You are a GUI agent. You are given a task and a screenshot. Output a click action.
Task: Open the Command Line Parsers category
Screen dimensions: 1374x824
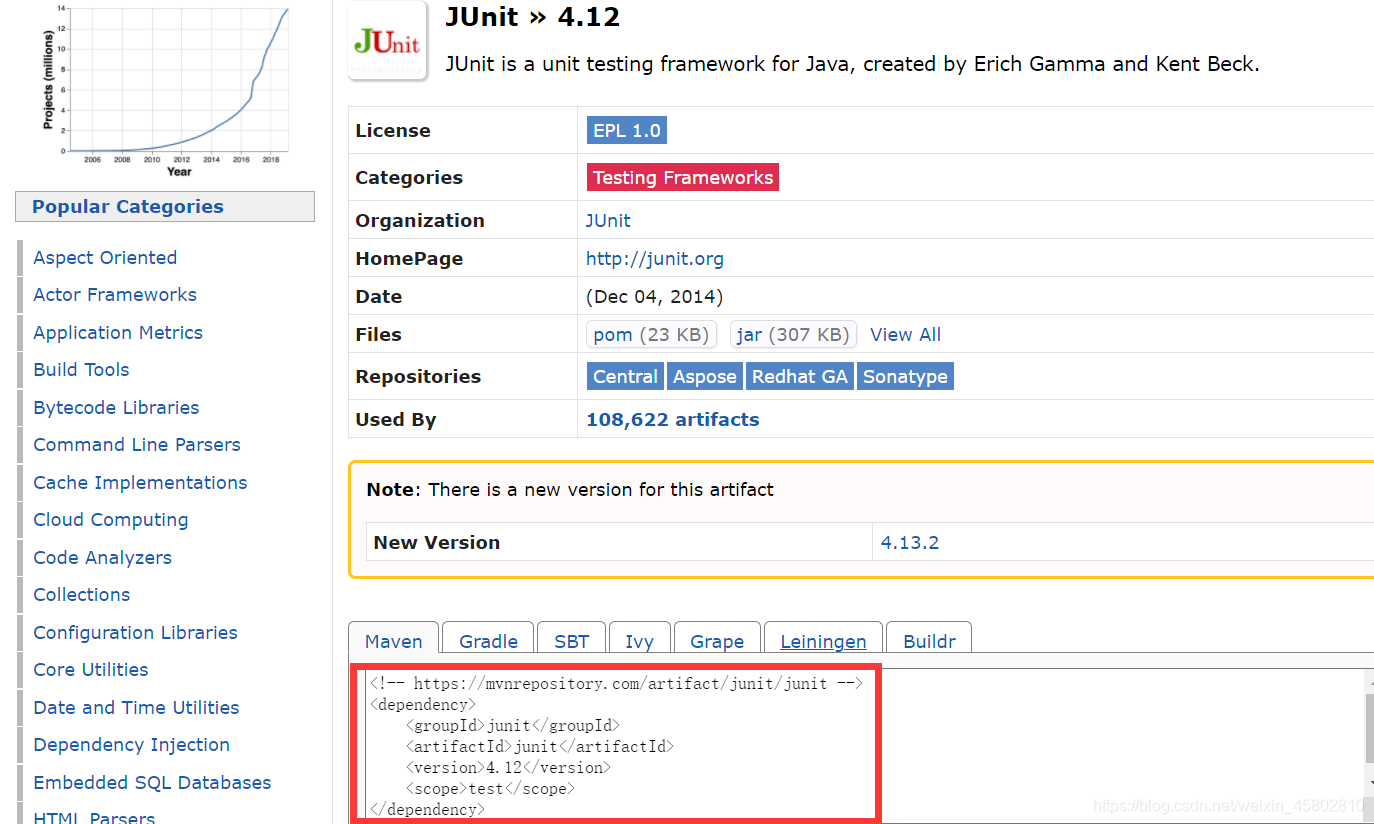(x=137, y=445)
